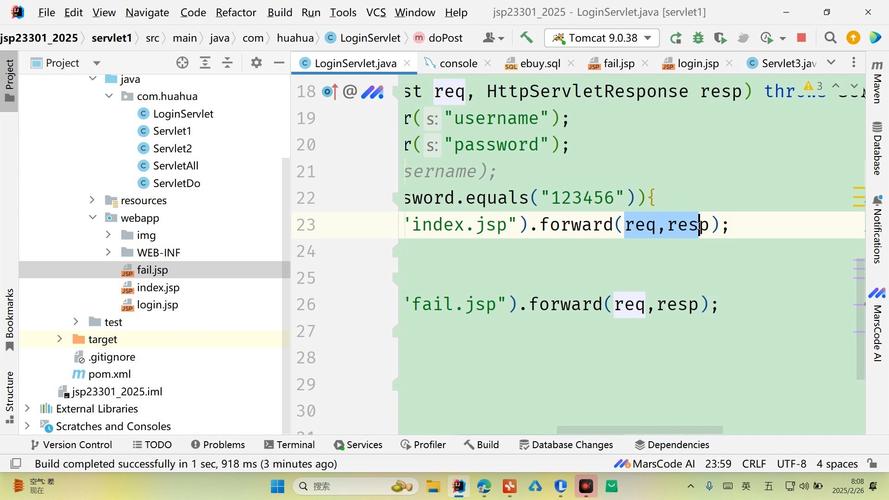Open Project panel gear options
889x500 pixels.
click(x=256, y=63)
